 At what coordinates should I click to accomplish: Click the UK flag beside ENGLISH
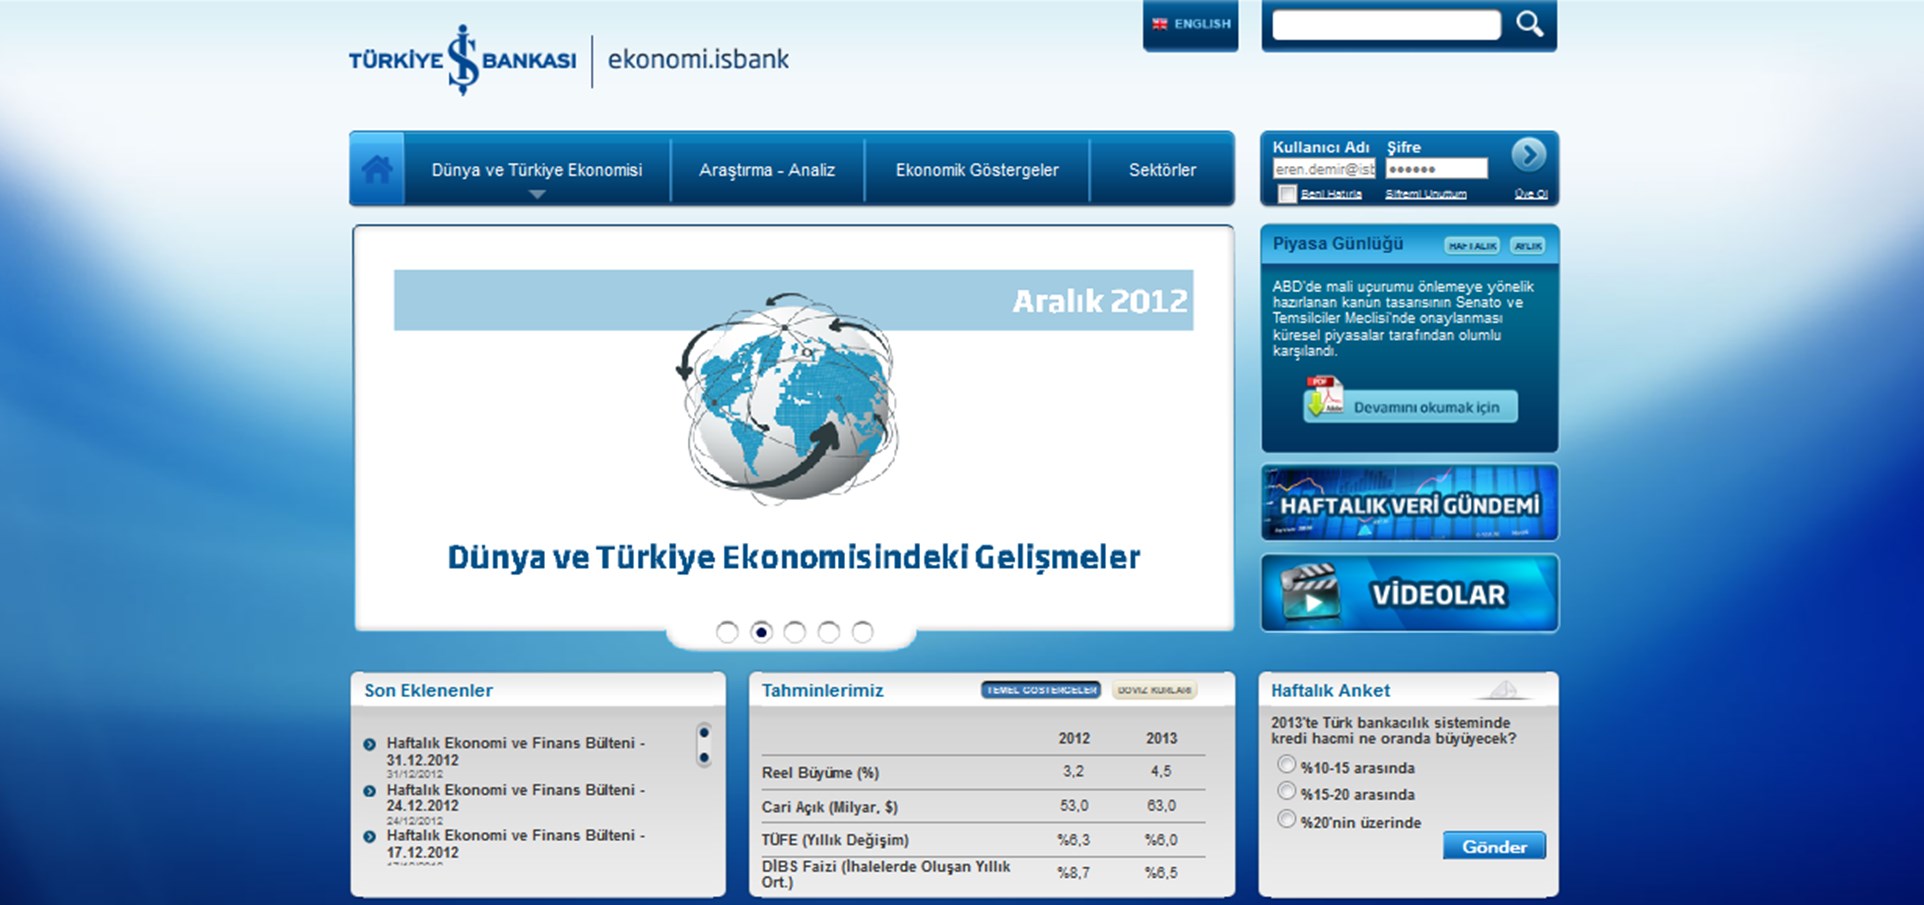pos(1160,24)
